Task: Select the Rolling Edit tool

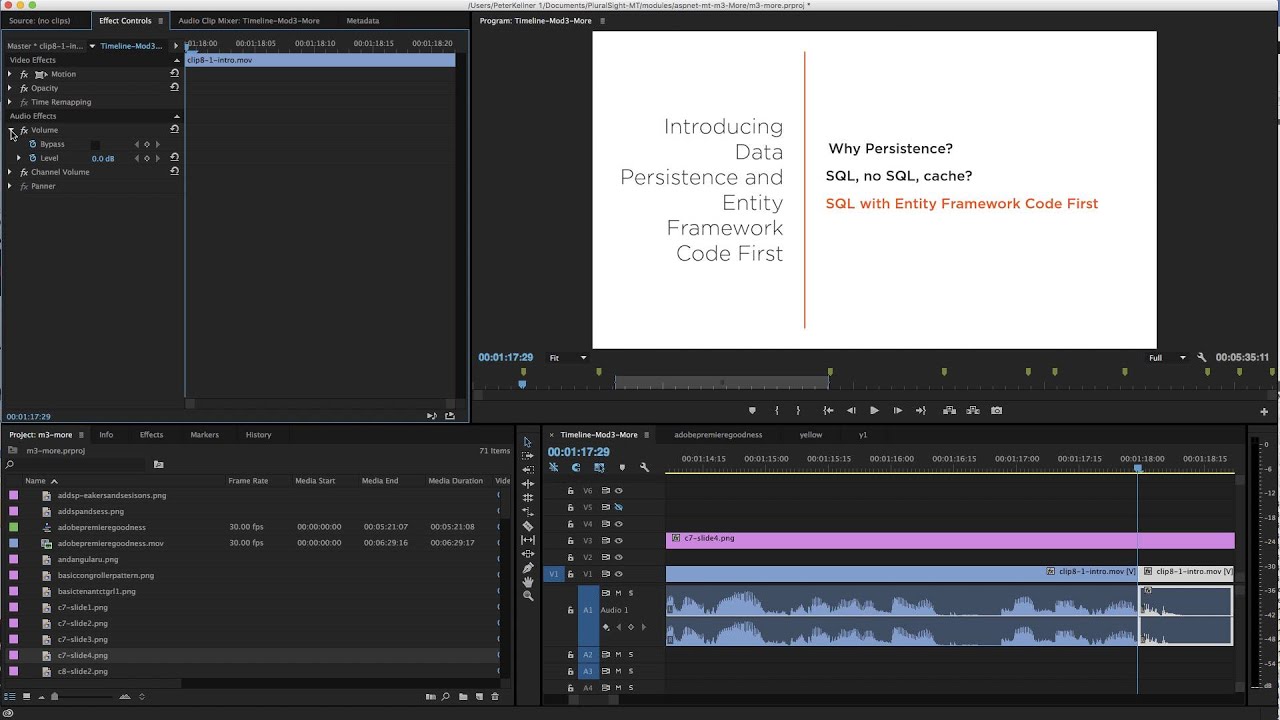Action: coord(528,497)
